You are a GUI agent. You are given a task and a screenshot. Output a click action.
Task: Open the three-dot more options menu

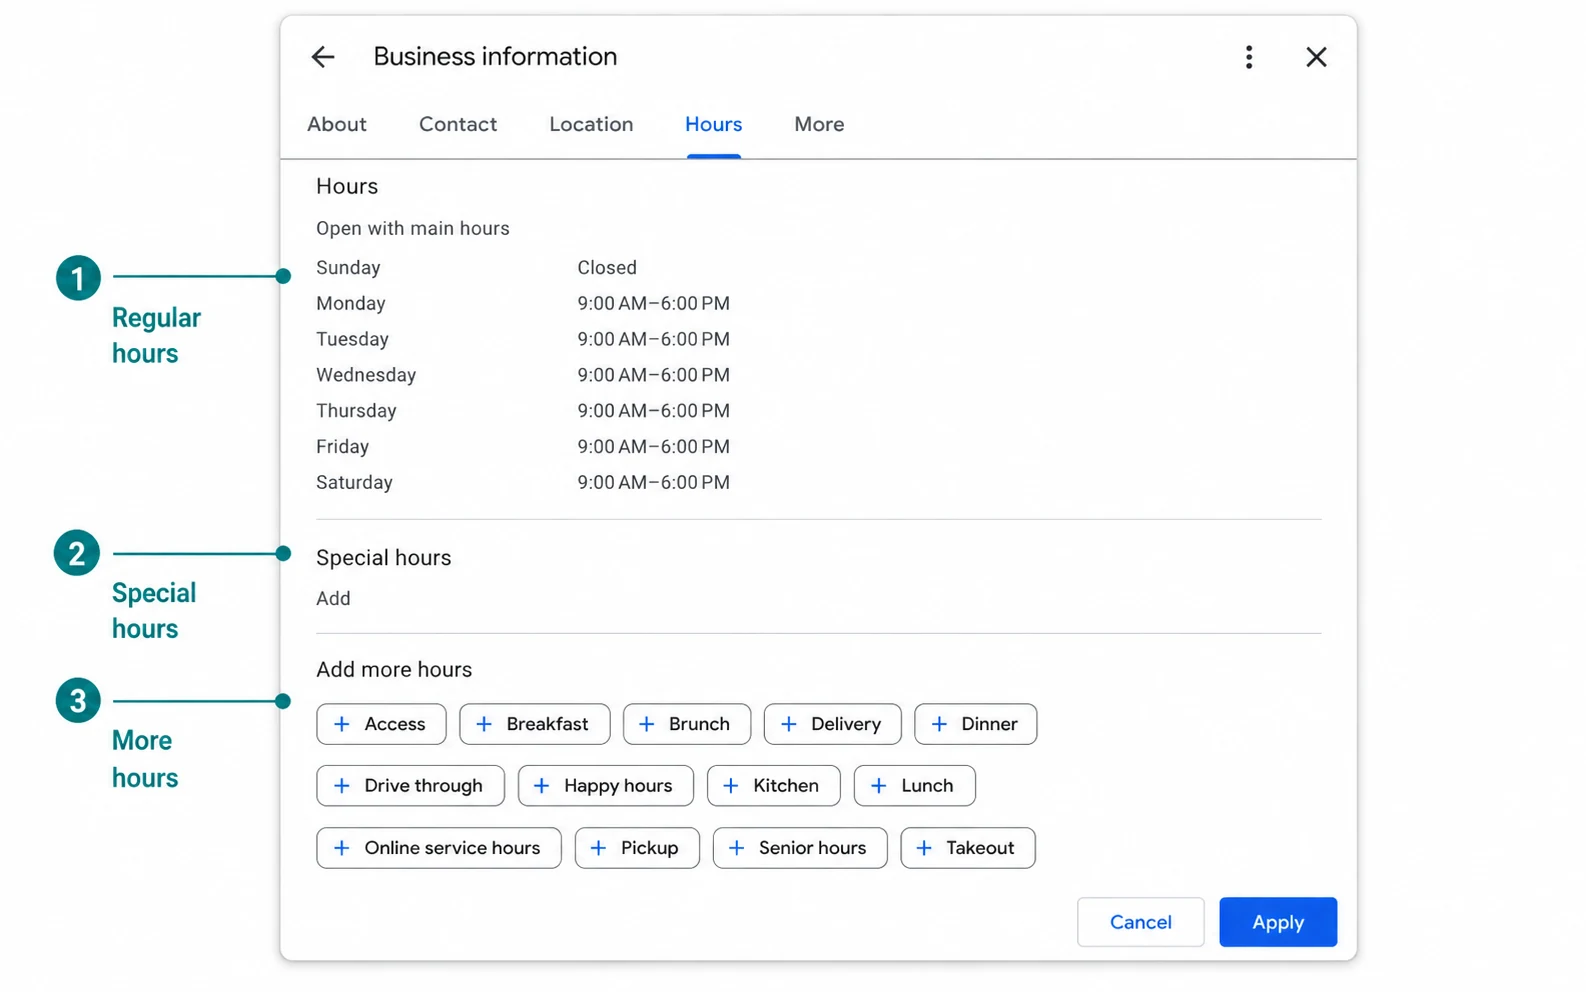click(x=1248, y=57)
